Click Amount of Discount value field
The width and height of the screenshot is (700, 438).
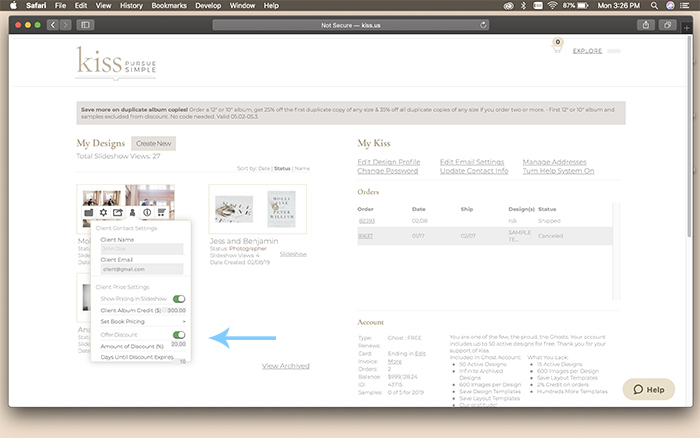[179, 344]
